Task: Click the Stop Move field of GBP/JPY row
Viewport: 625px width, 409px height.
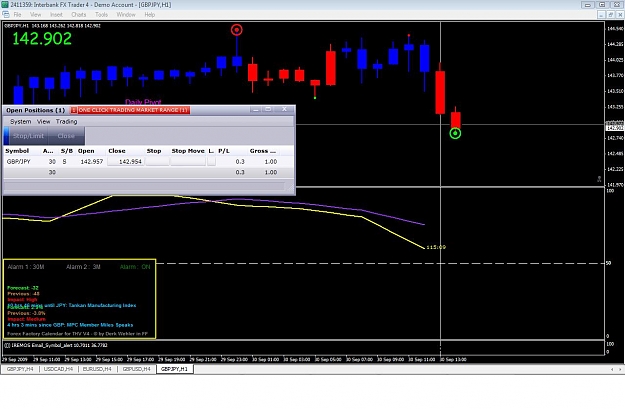Action: tap(188, 161)
